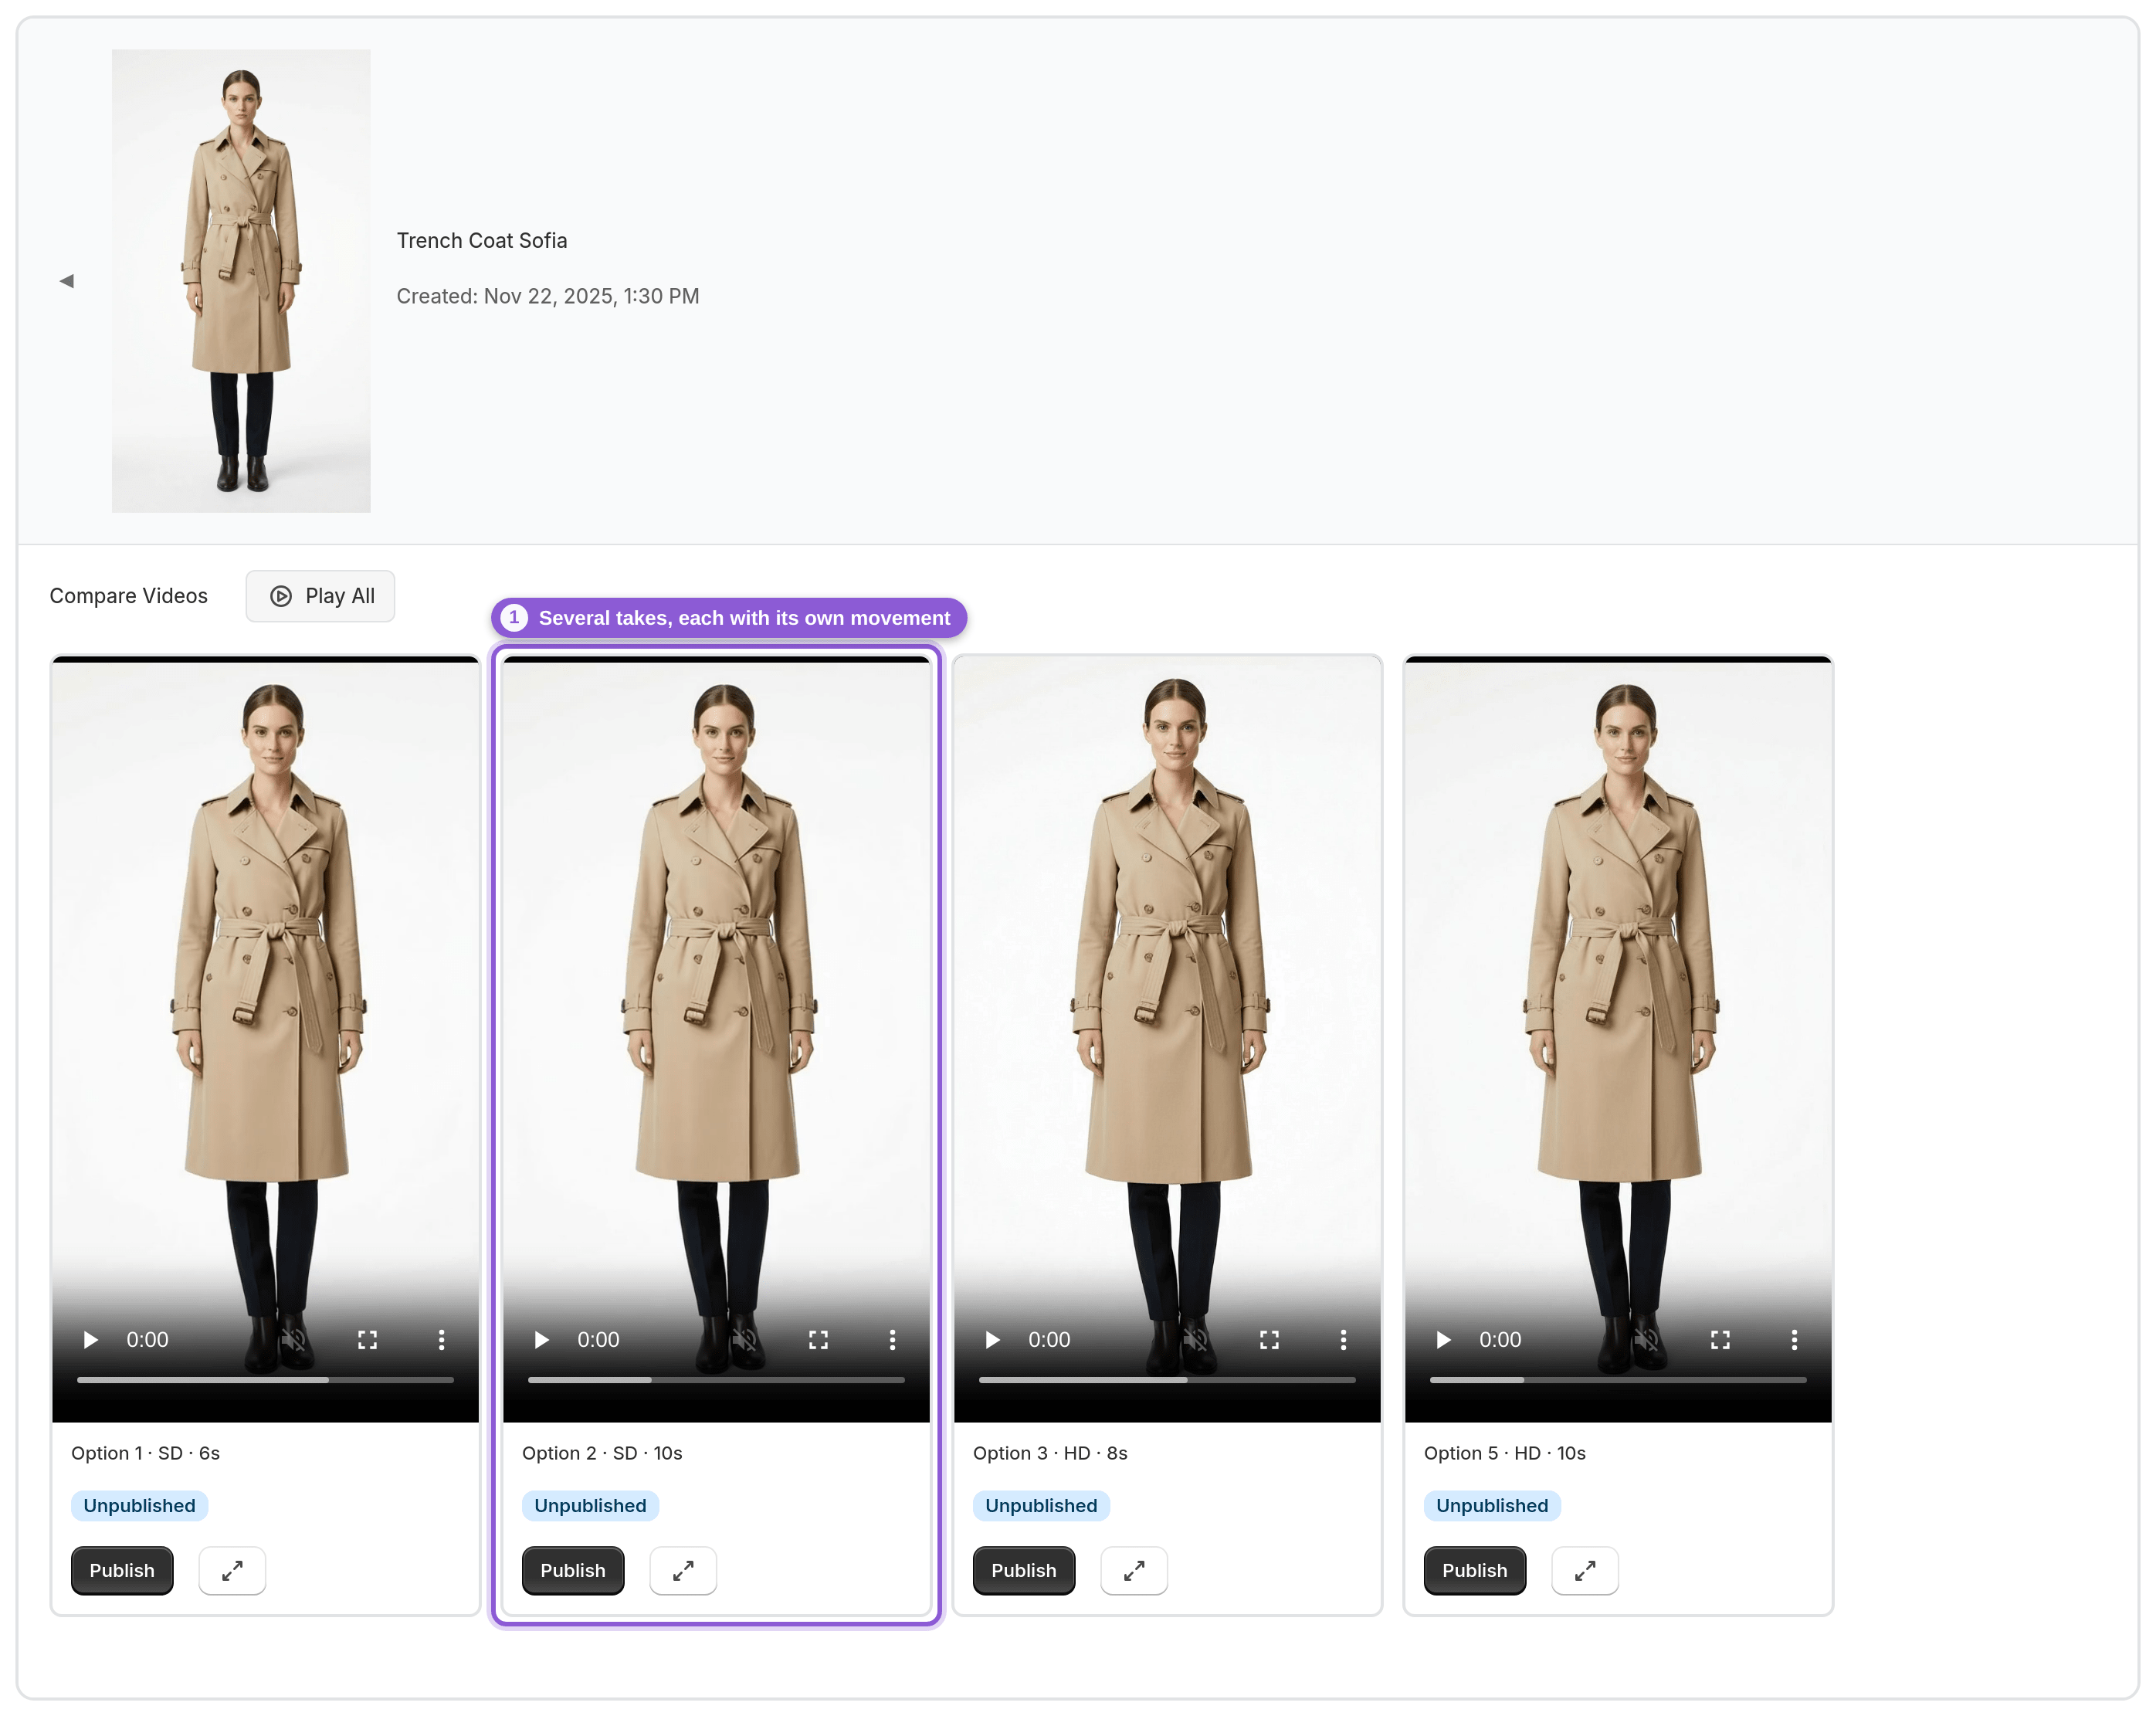Enter fullscreen on Option 3 video

[x=1269, y=1340]
